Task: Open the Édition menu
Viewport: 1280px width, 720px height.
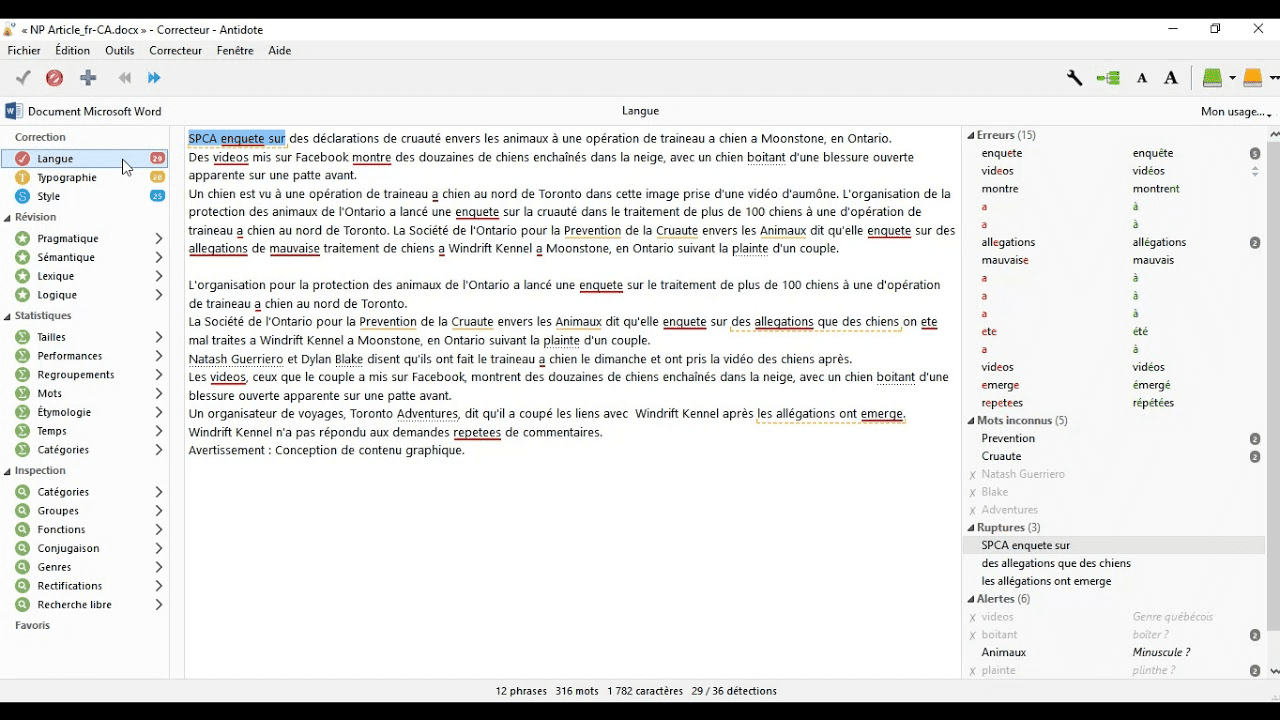Action: click(x=72, y=50)
